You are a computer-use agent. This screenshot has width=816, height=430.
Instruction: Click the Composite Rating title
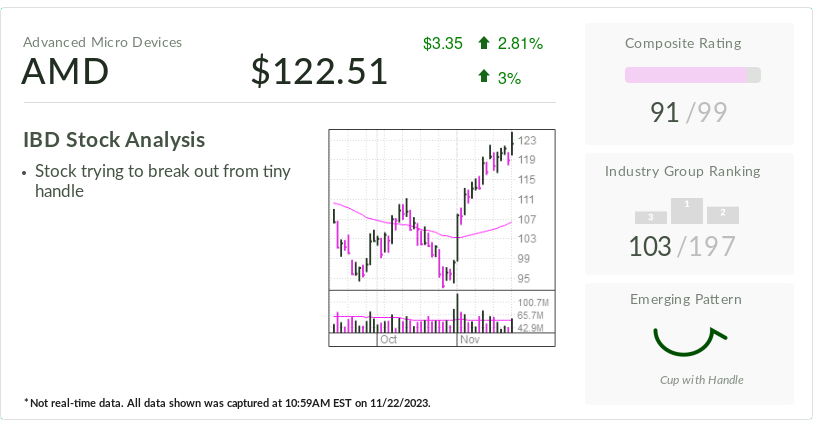(682, 43)
